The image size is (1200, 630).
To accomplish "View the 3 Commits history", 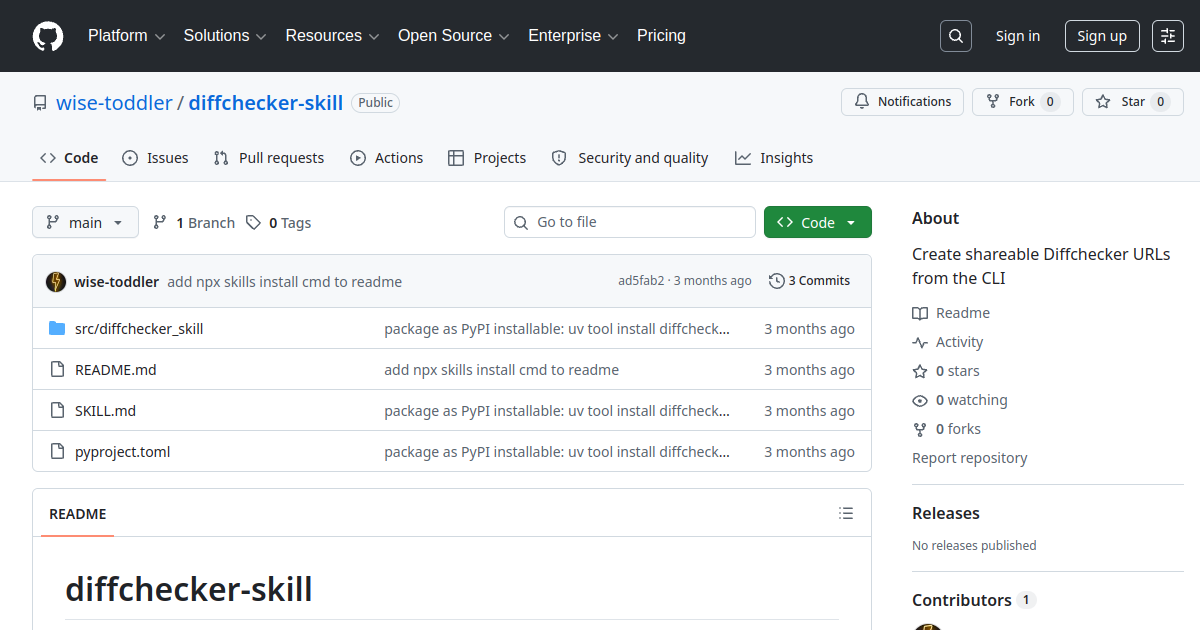I will tap(810, 281).
